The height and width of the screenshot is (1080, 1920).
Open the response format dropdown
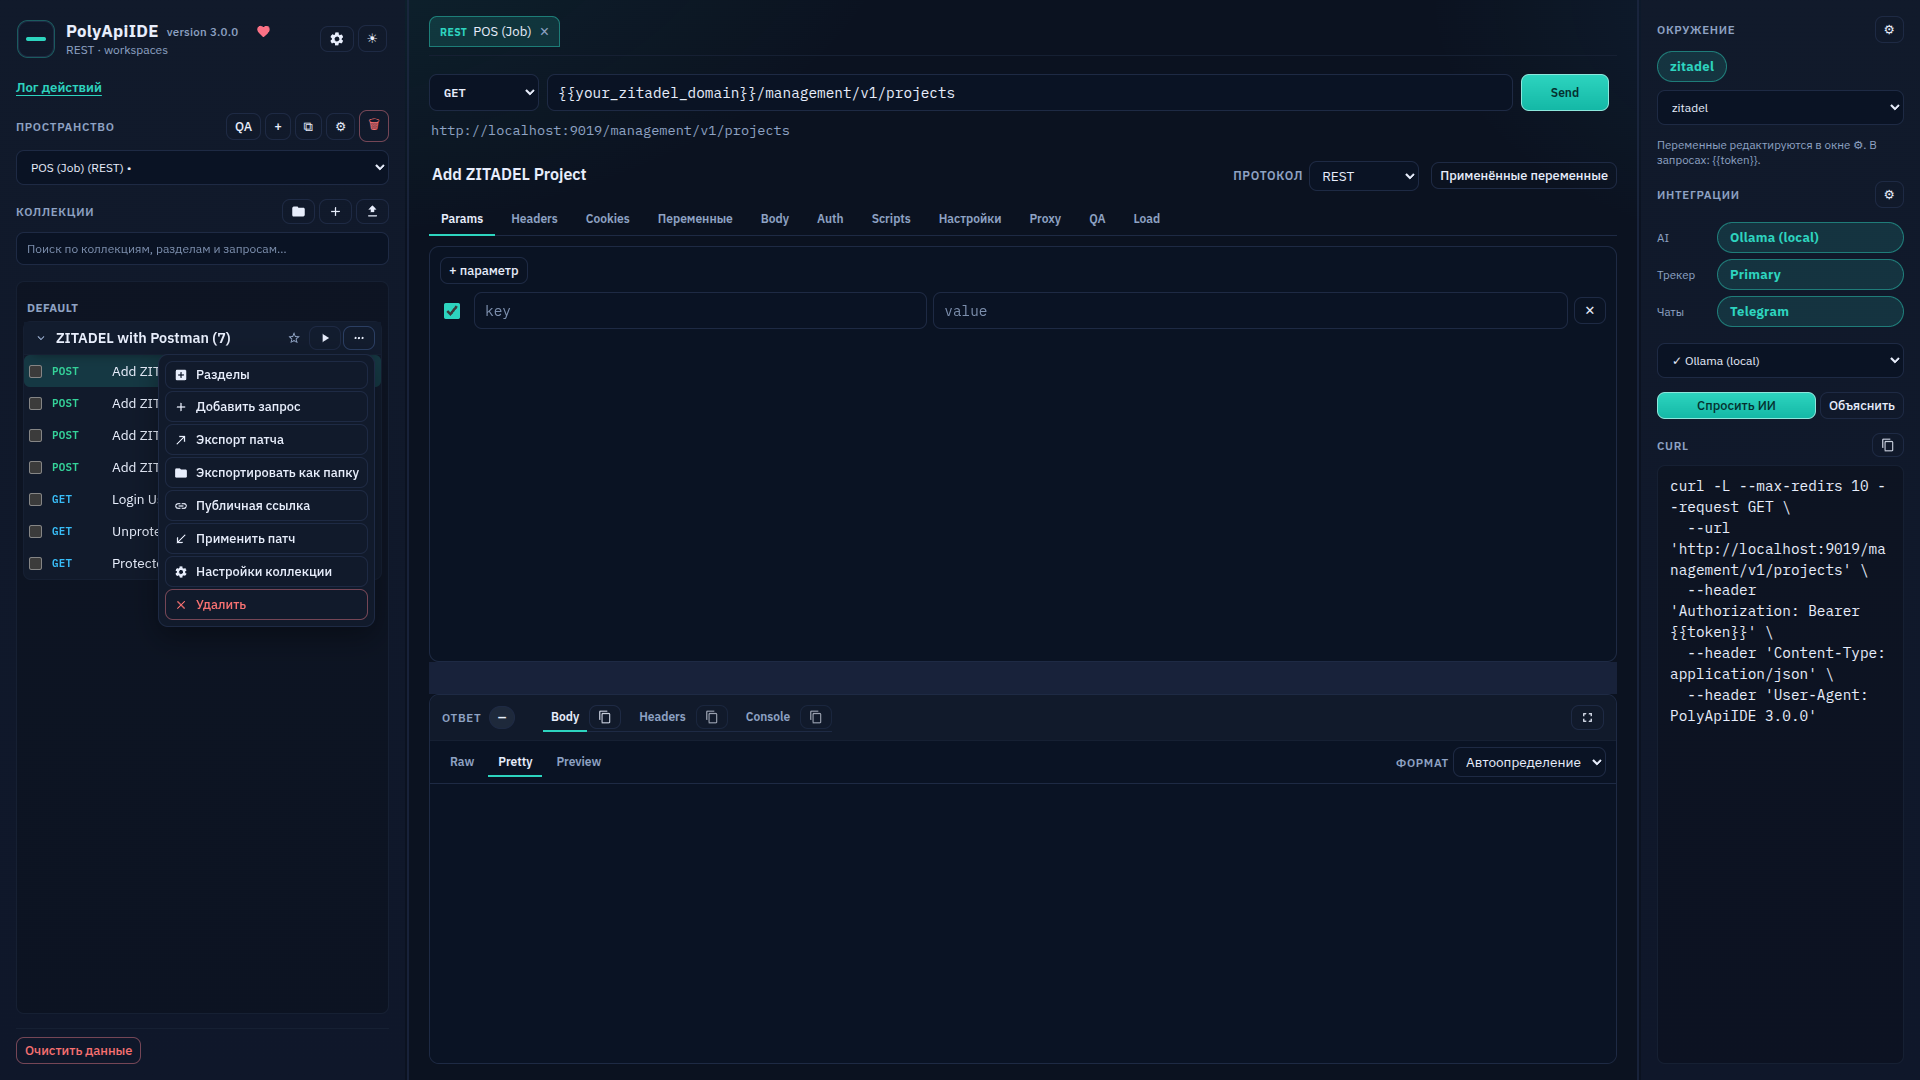tap(1529, 763)
